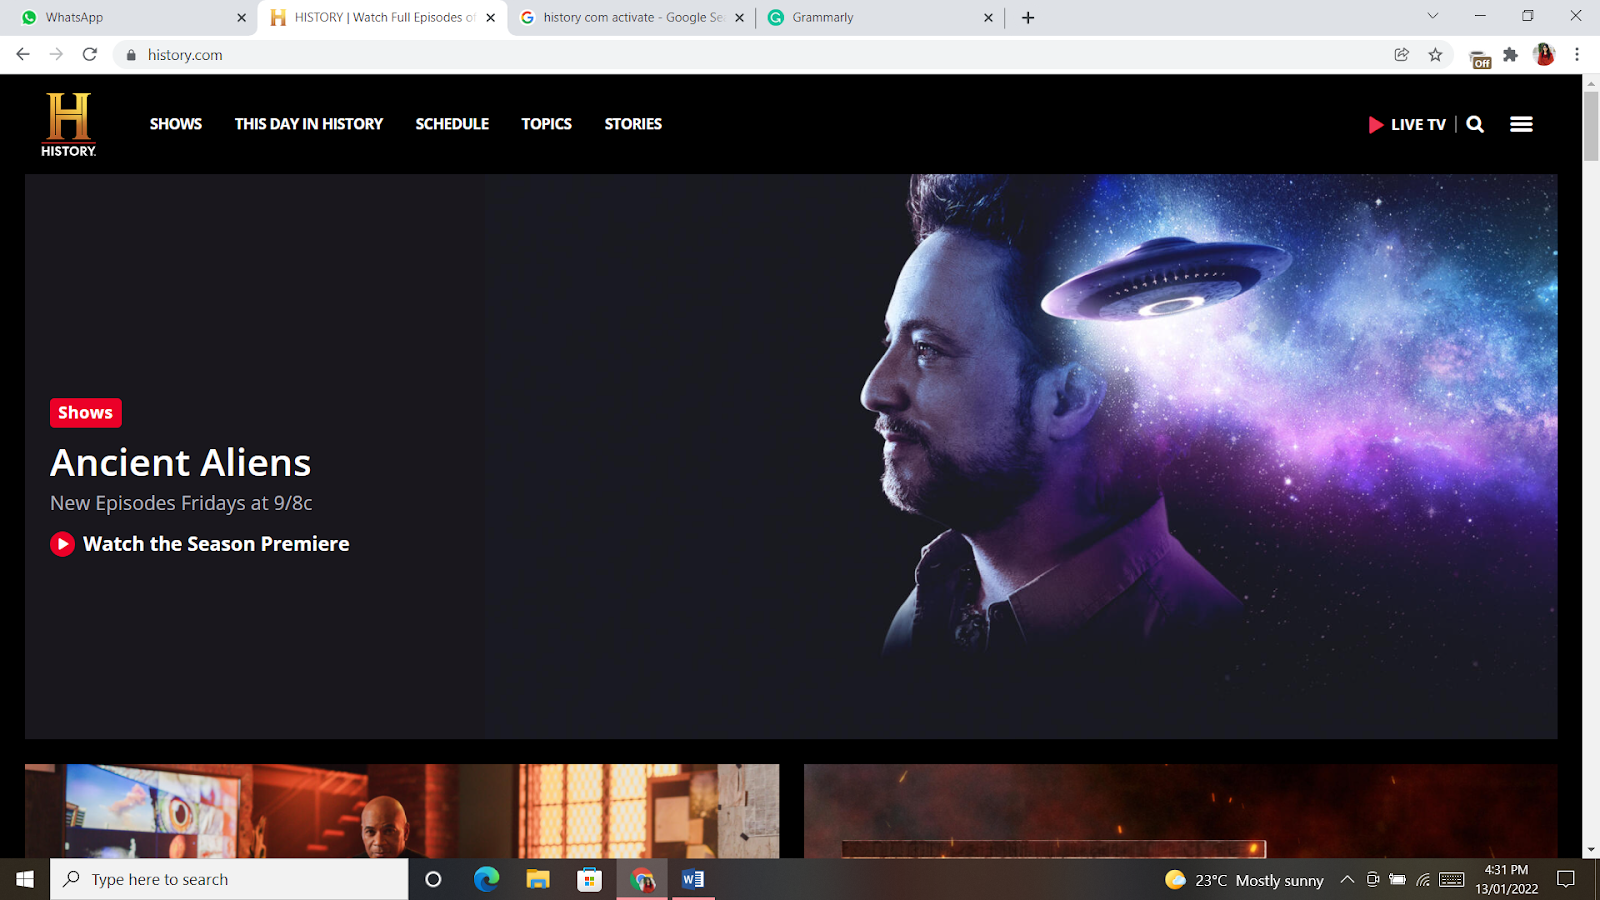This screenshot has width=1600, height=900.
Task: Open Cortana circle on the taskbar
Action: coord(433,879)
